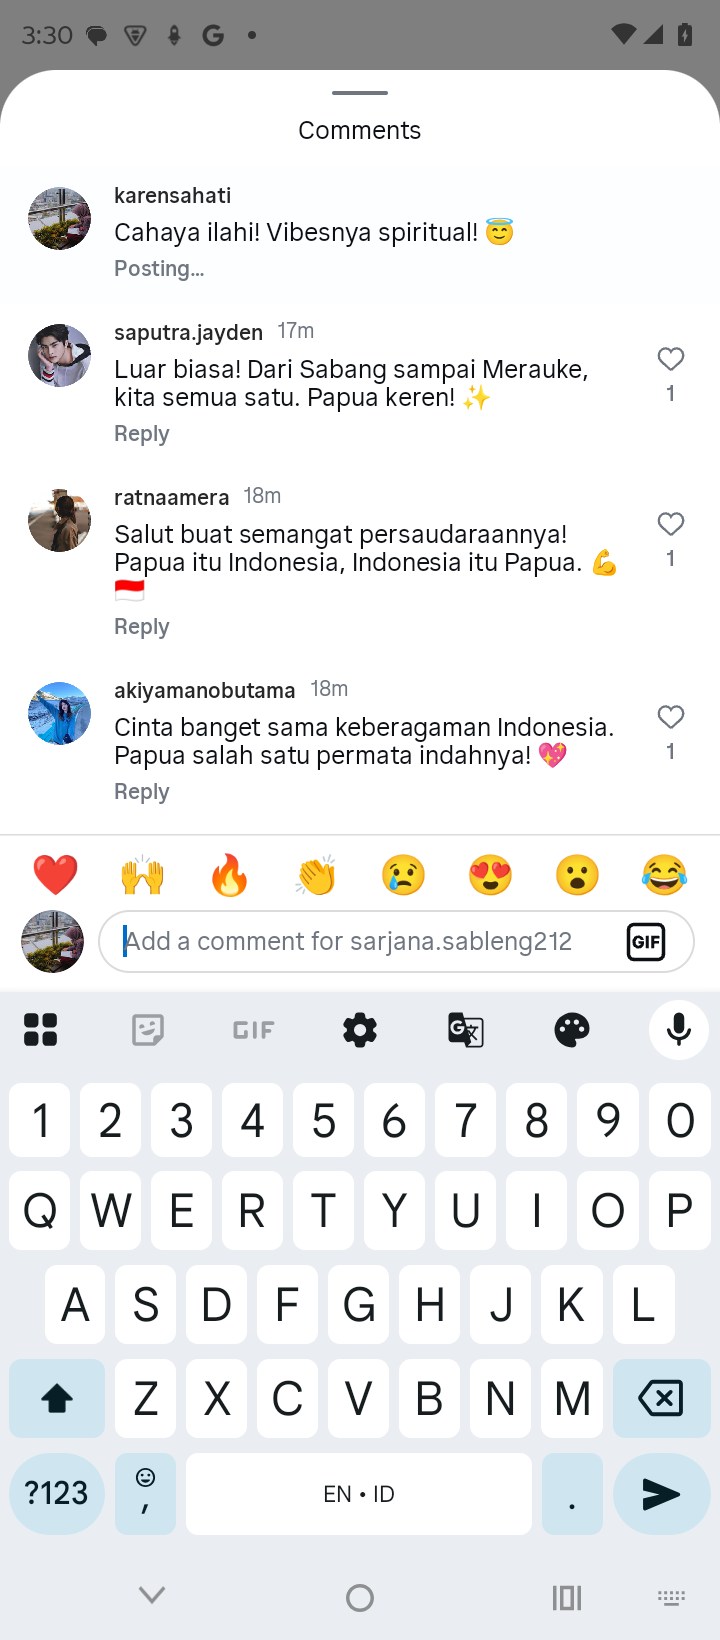Insert the red heart emoji reaction
This screenshot has width=720, height=1640.
(x=55, y=875)
